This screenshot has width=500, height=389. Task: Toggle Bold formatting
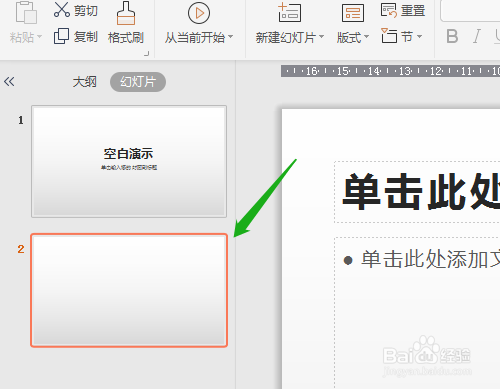(452, 36)
